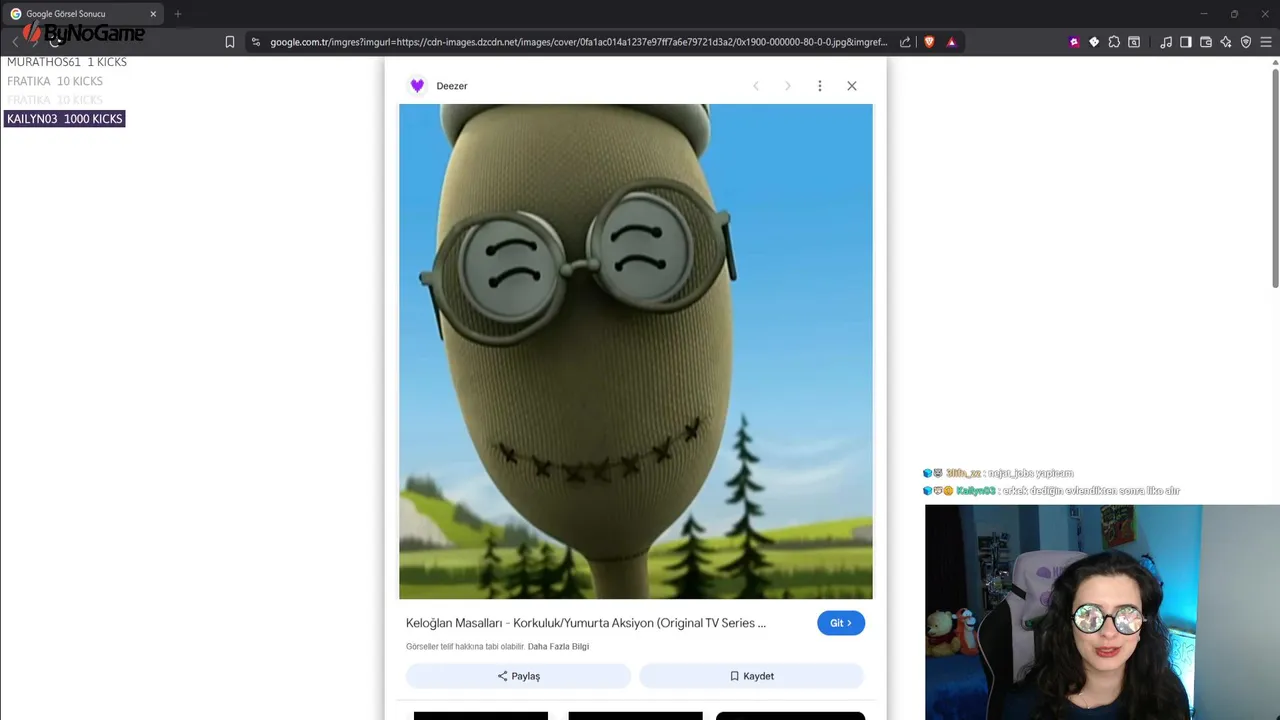Click the streamer webcam overlay
Image resolution: width=1280 pixels, height=720 pixels.
click(x=1102, y=612)
